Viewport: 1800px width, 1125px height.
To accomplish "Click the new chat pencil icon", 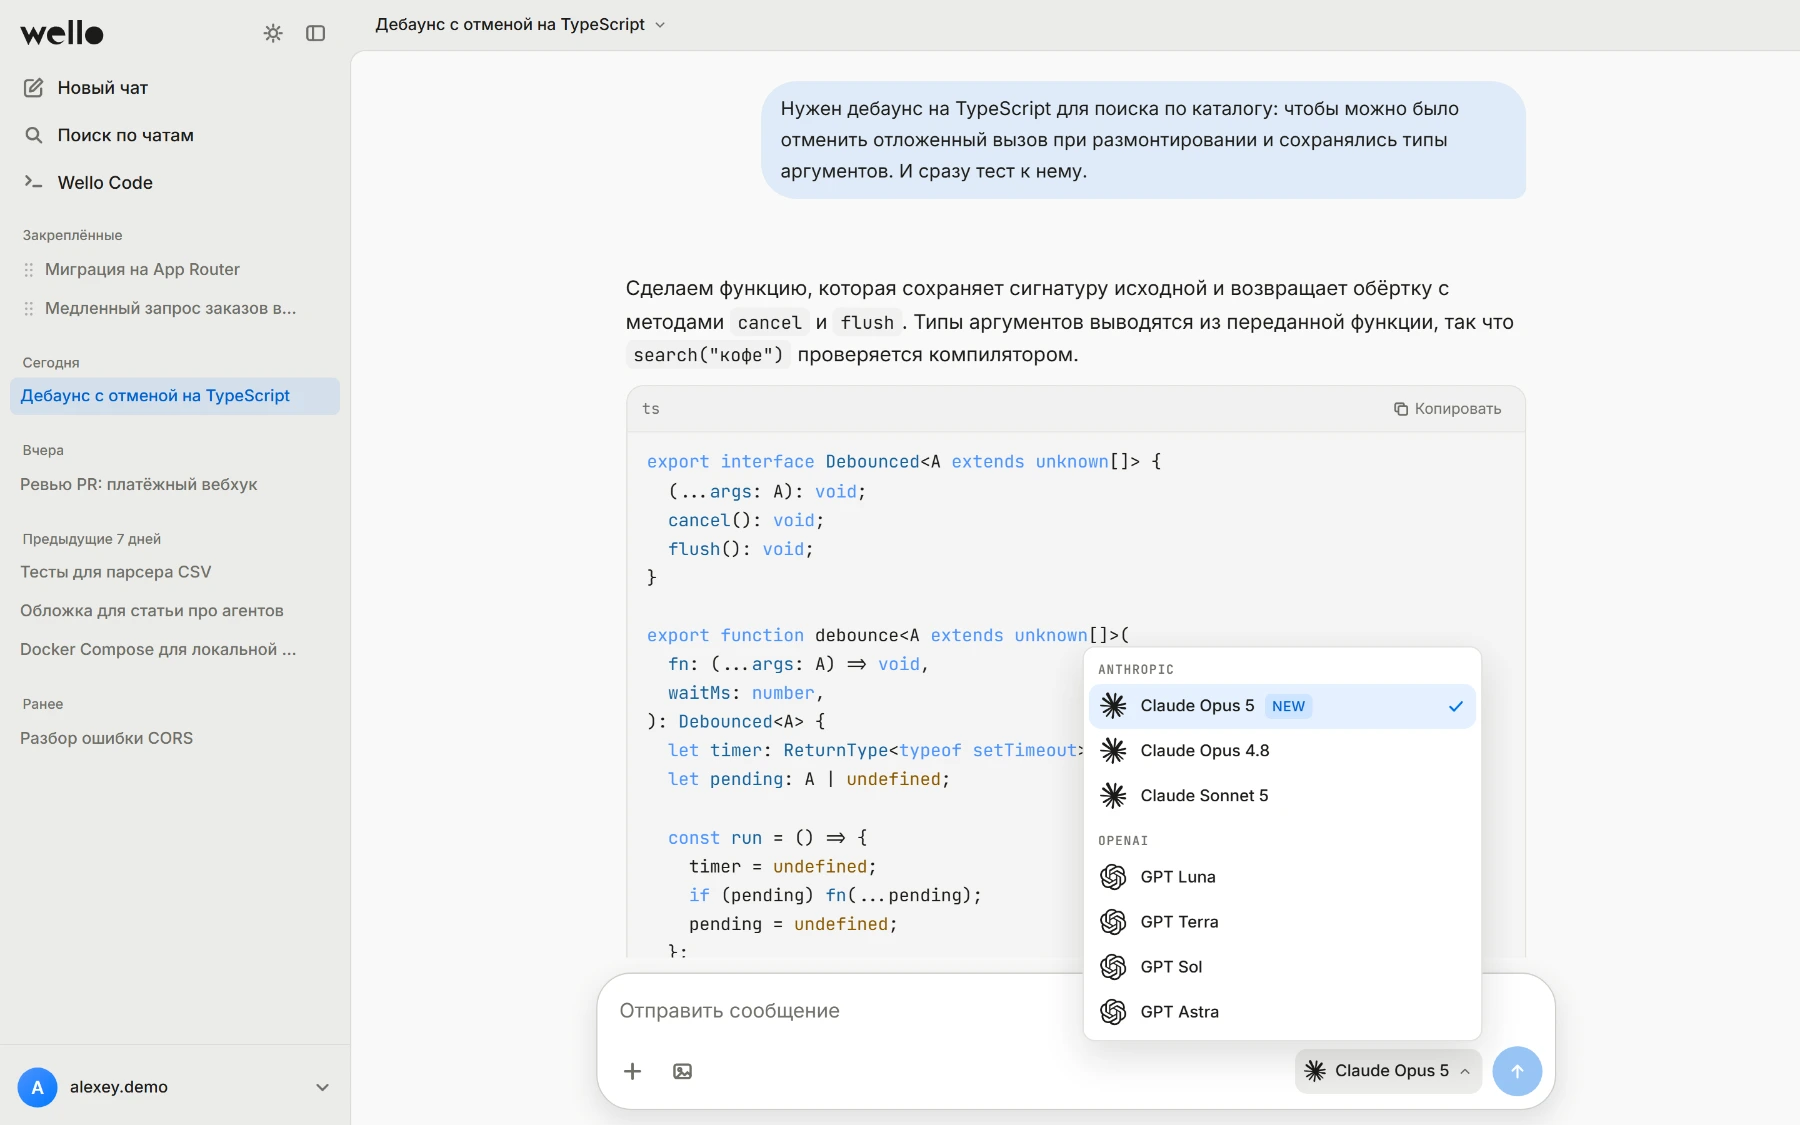I will [x=33, y=88].
